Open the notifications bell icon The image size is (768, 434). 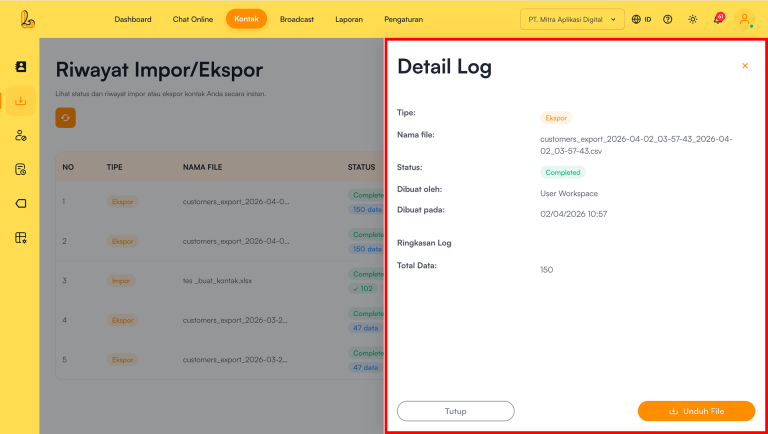717,19
